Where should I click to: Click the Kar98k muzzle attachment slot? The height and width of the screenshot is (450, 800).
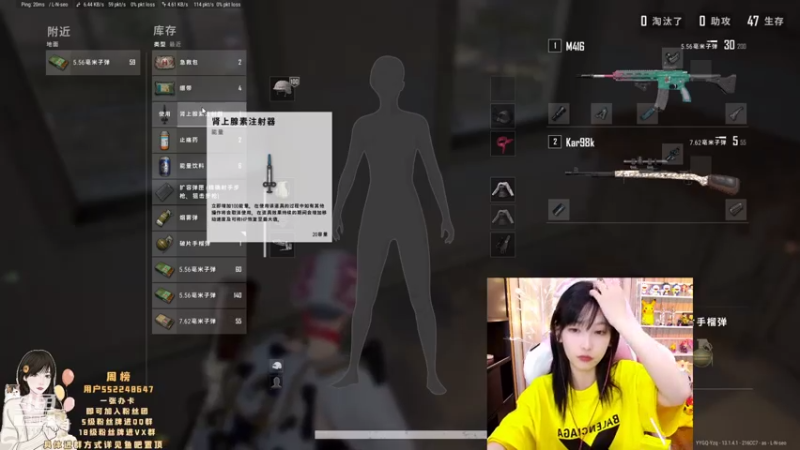point(559,209)
